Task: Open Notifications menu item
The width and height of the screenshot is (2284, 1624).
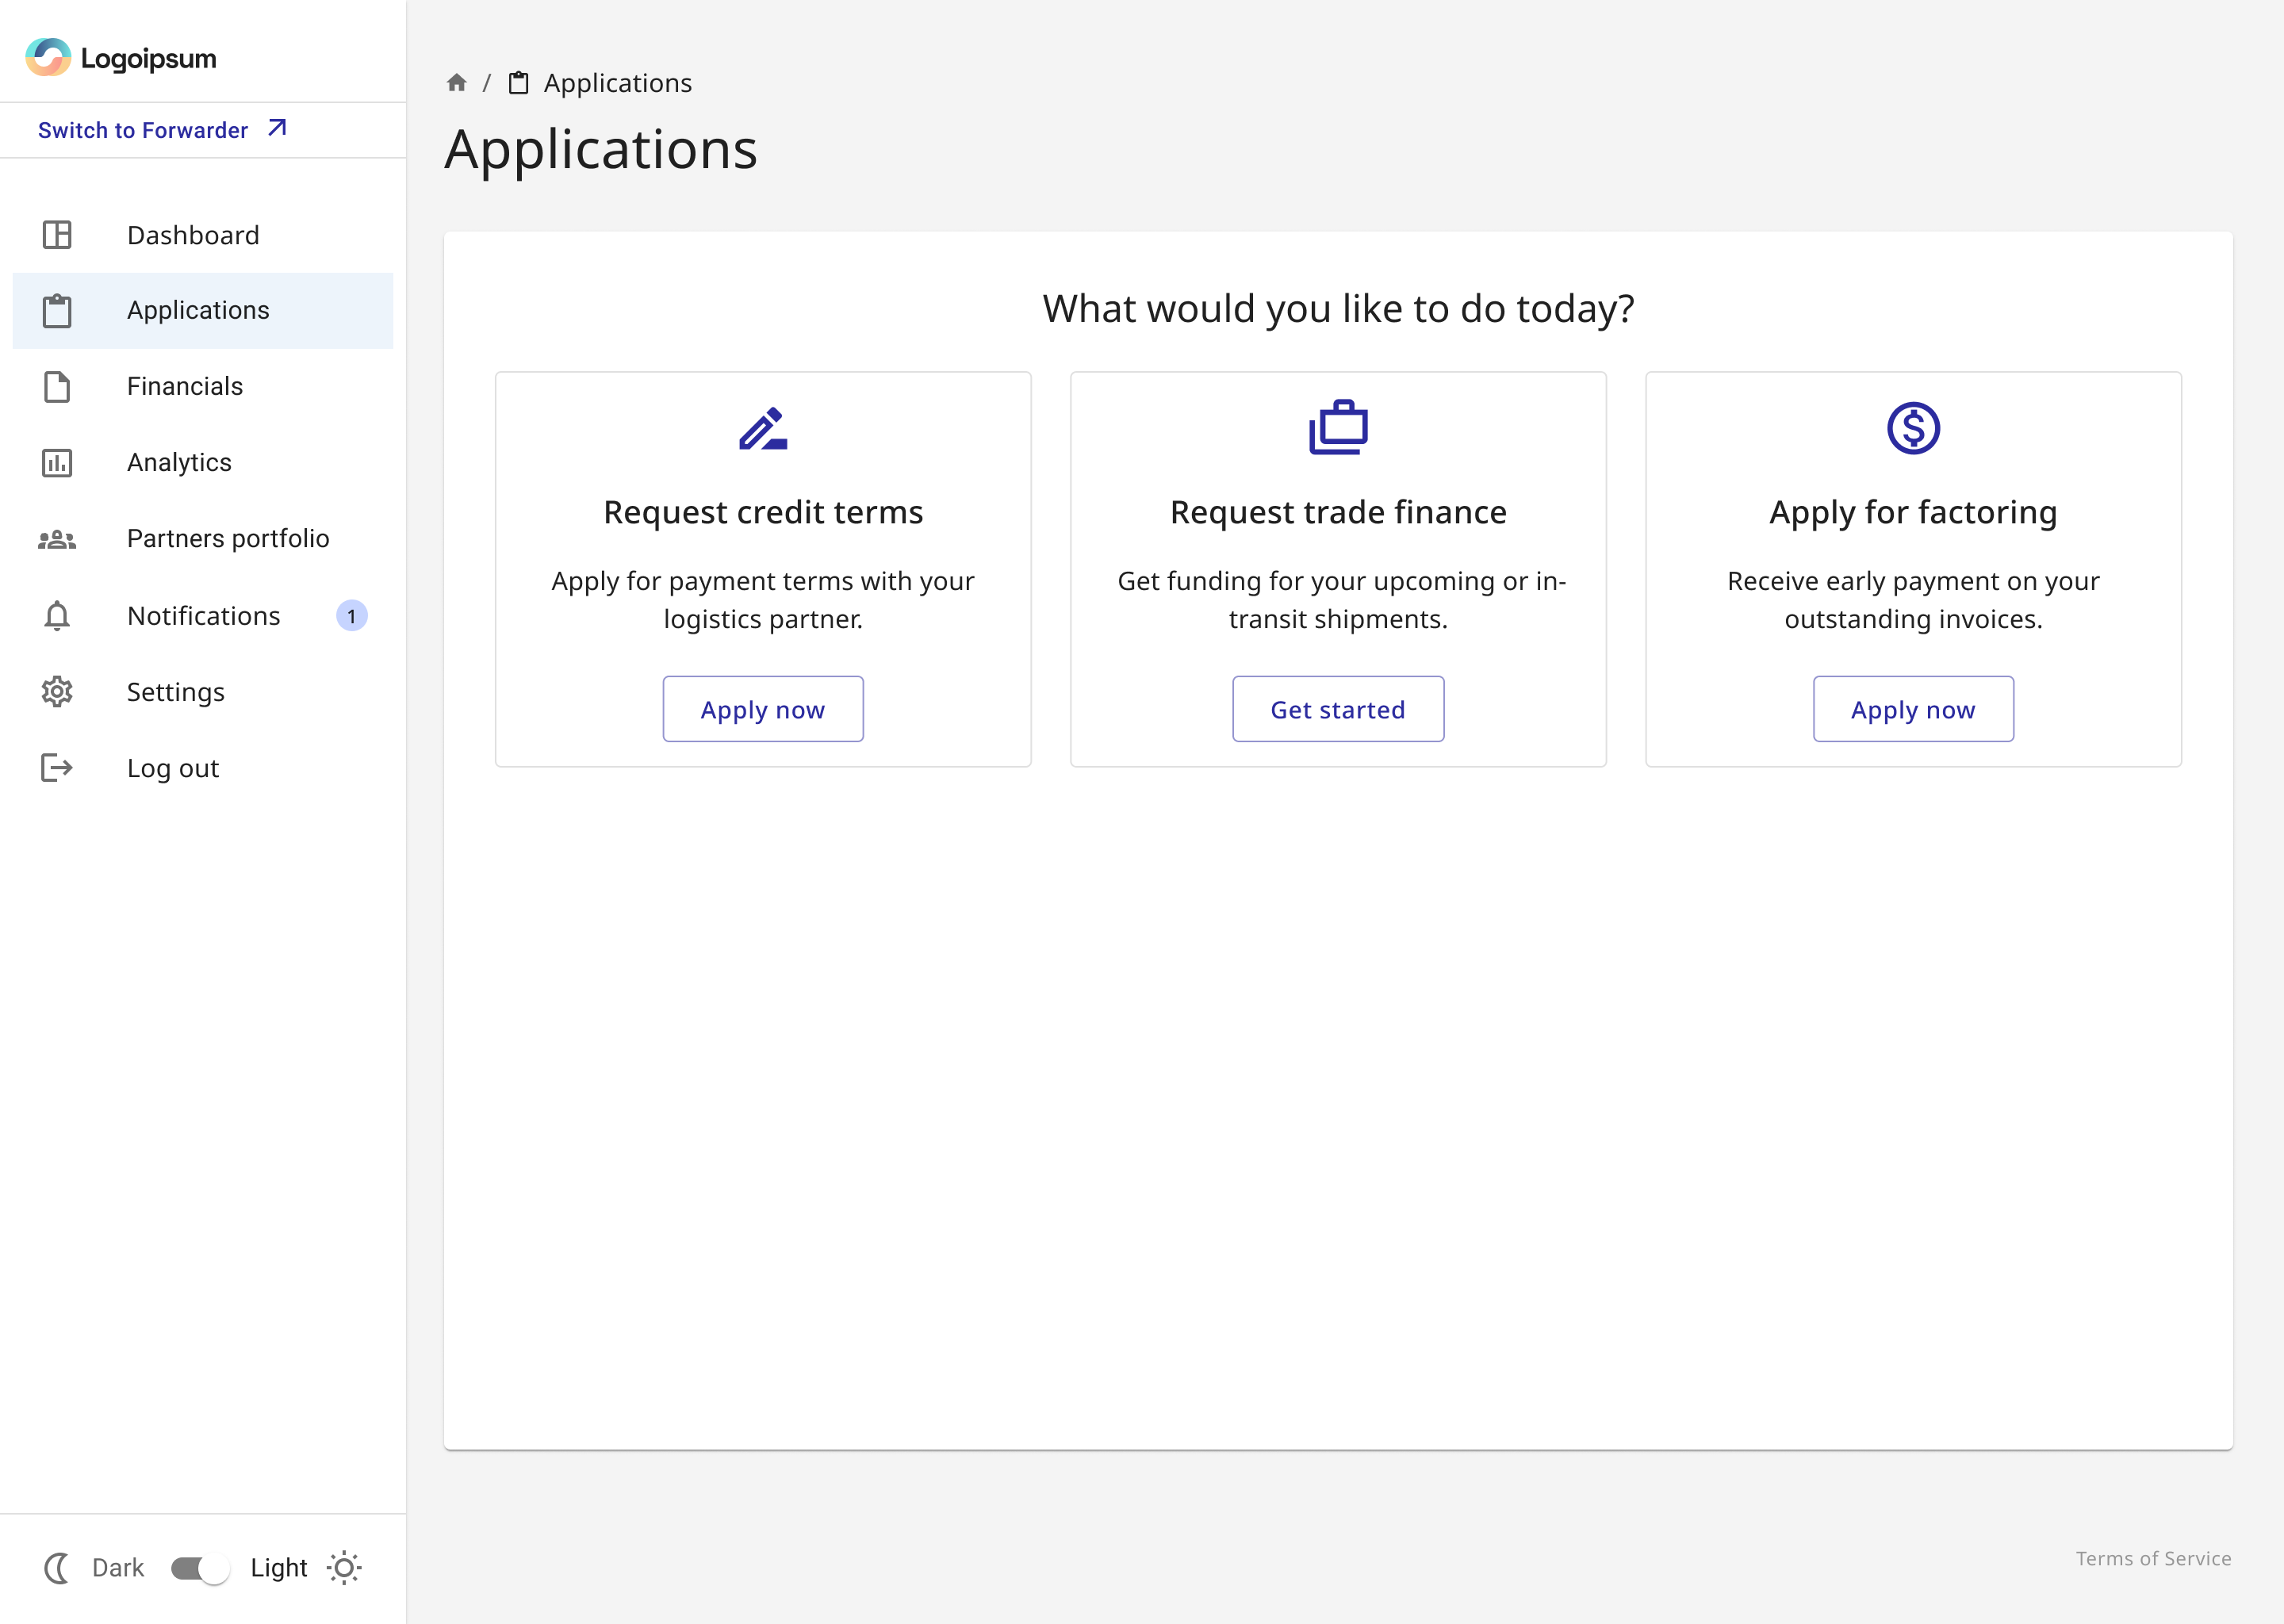Action: coord(203,615)
